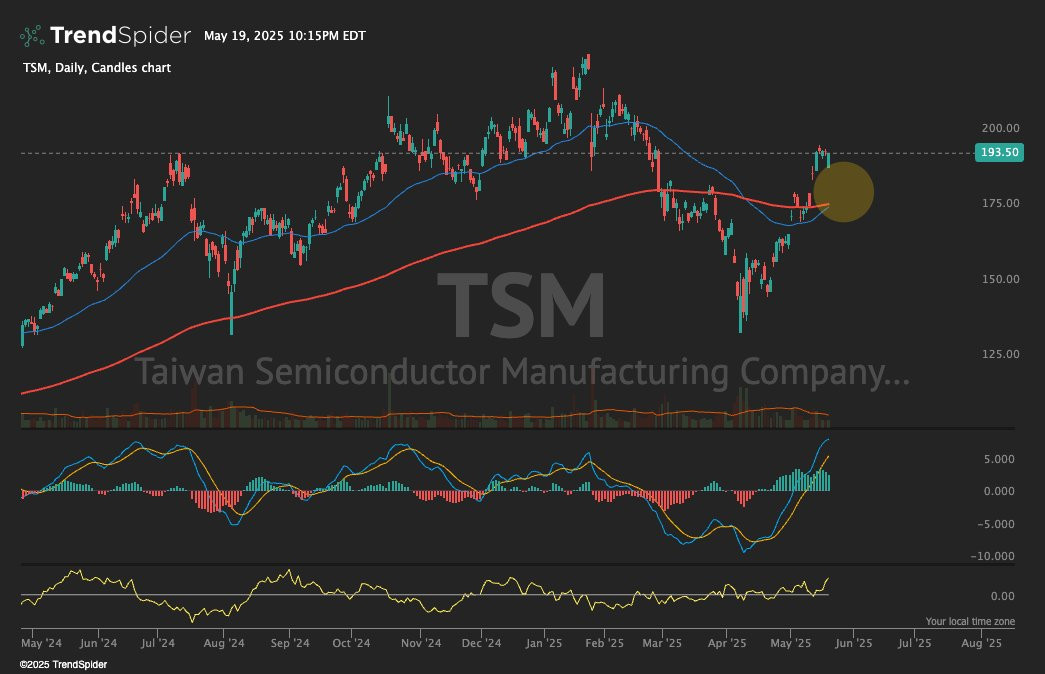
Task: Click the Your local time zone note
Action: [970, 621]
